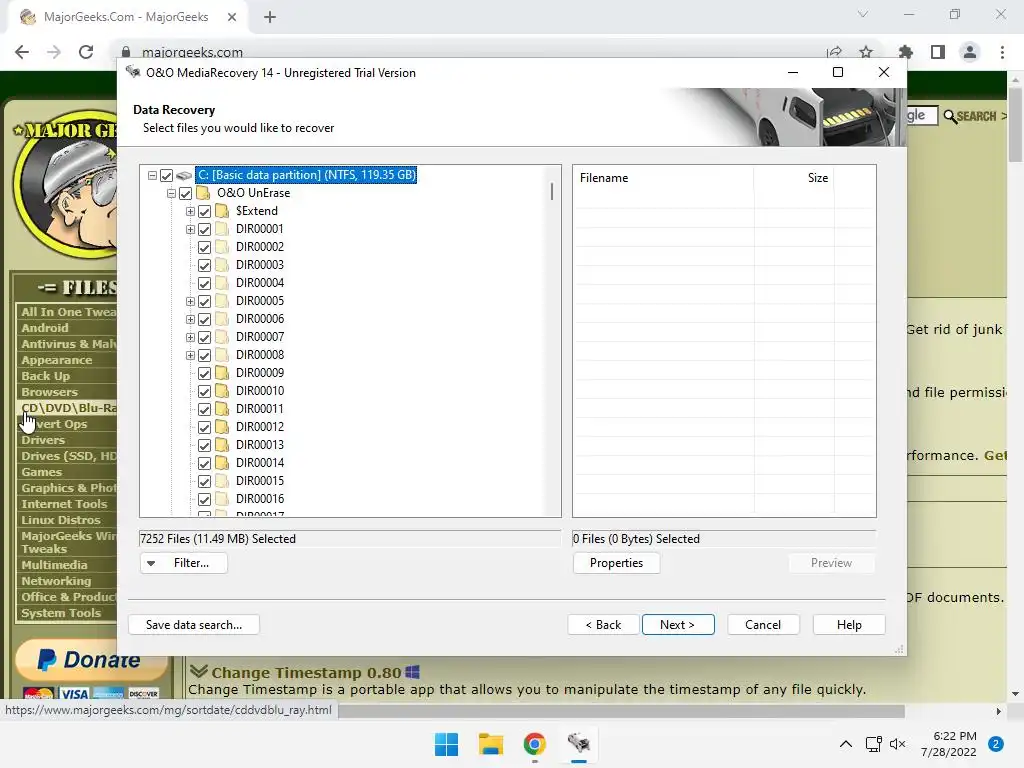The image size is (1024, 768).
Task: Open the Chrome profile avatar
Action: tap(970, 52)
